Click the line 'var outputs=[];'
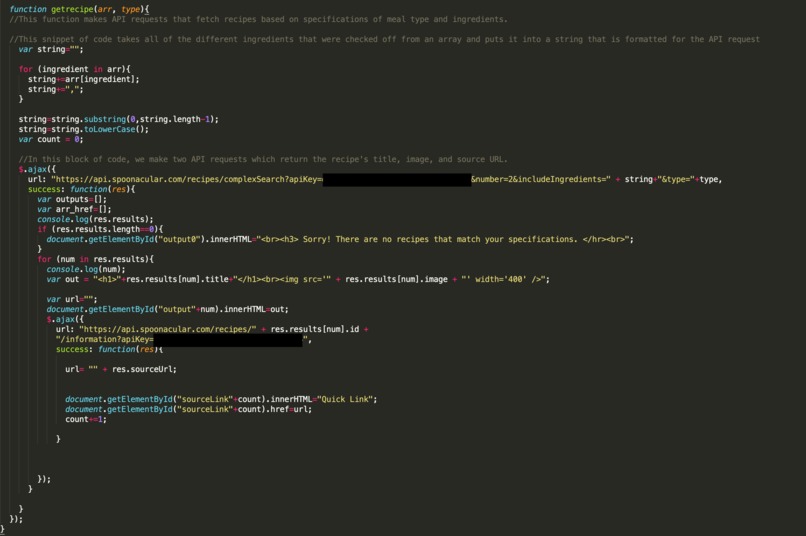This screenshot has height=536, width=806. 71,199
